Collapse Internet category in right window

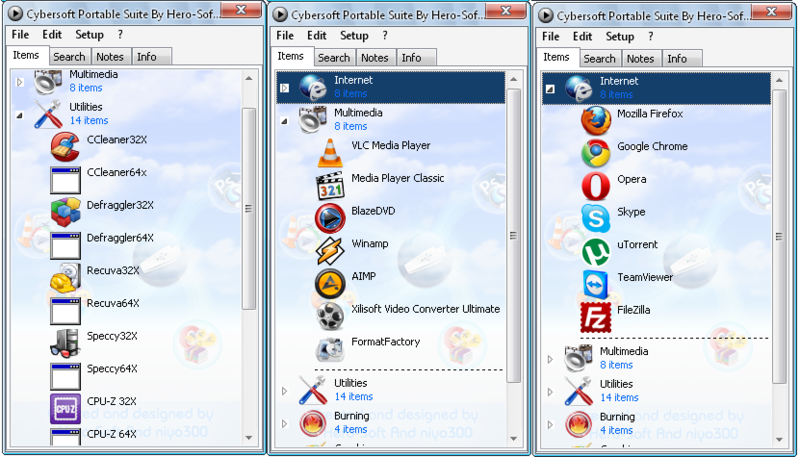coord(550,89)
